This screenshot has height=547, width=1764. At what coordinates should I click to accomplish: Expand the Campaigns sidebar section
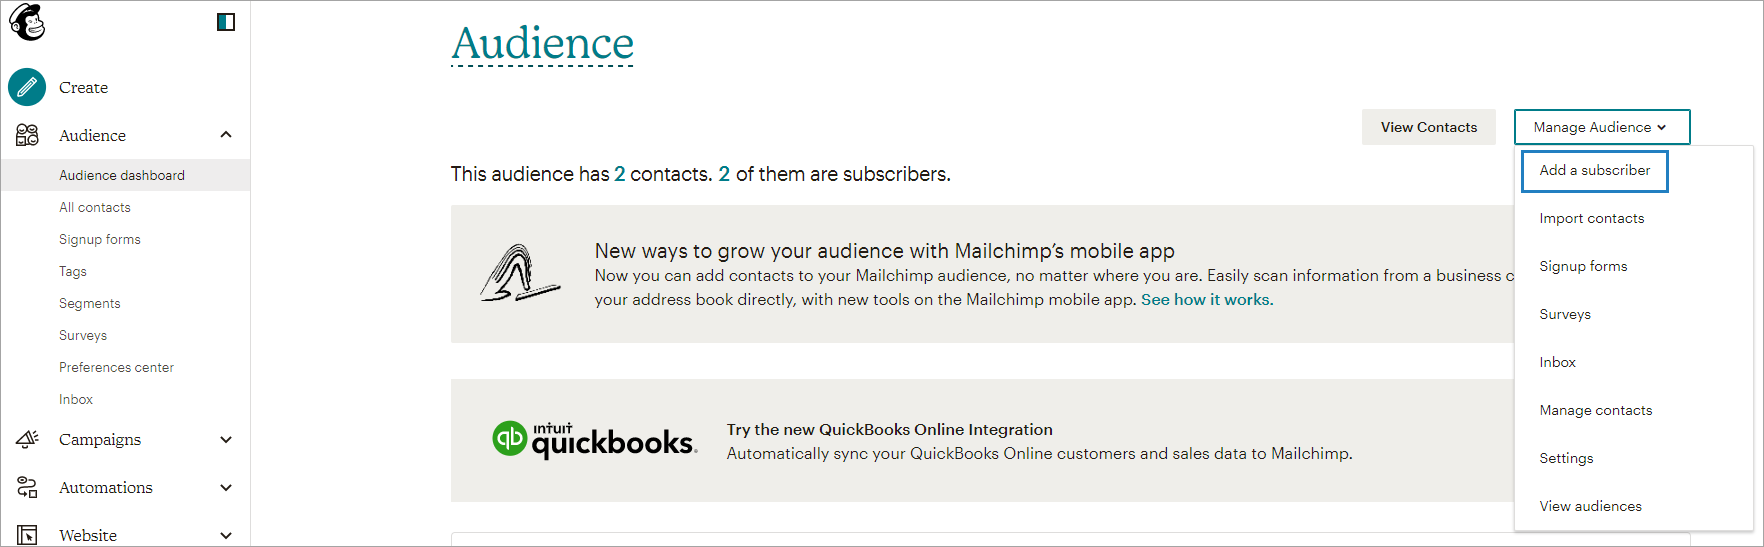click(x=226, y=439)
